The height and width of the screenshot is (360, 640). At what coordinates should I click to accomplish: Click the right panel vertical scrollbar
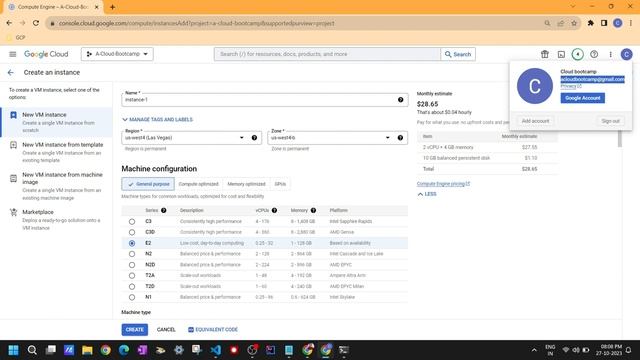(x=620, y=139)
